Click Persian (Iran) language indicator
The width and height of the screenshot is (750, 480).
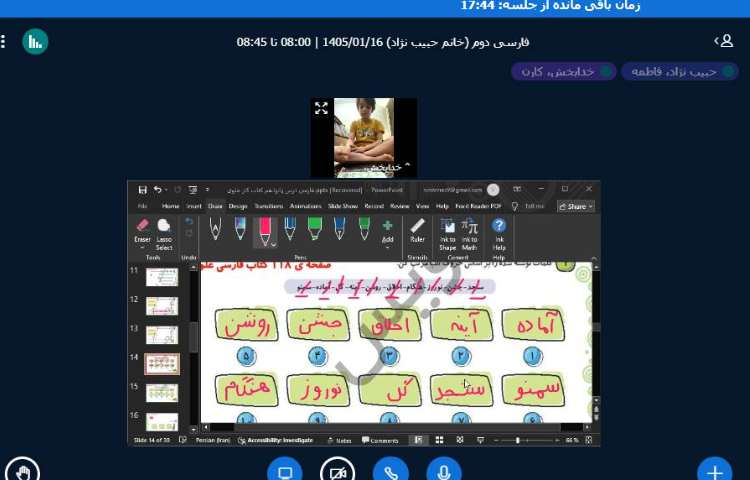point(212,440)
